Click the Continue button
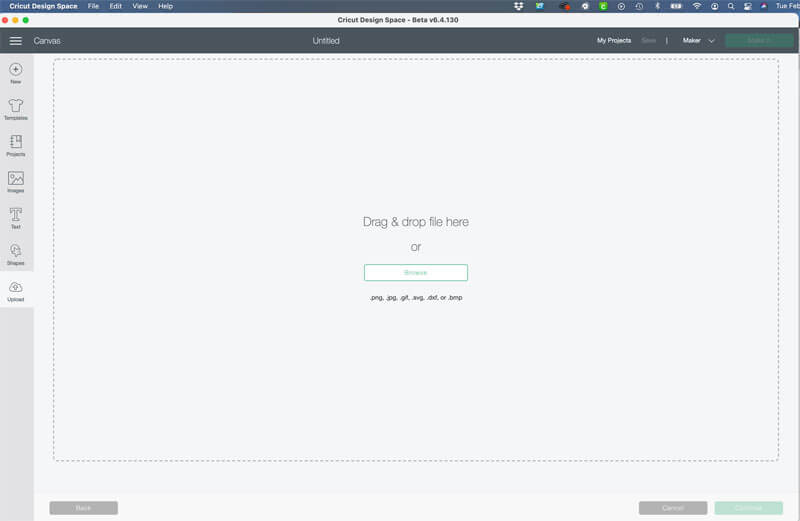Screen dimensions: 800x521 [x=748, y=508]
